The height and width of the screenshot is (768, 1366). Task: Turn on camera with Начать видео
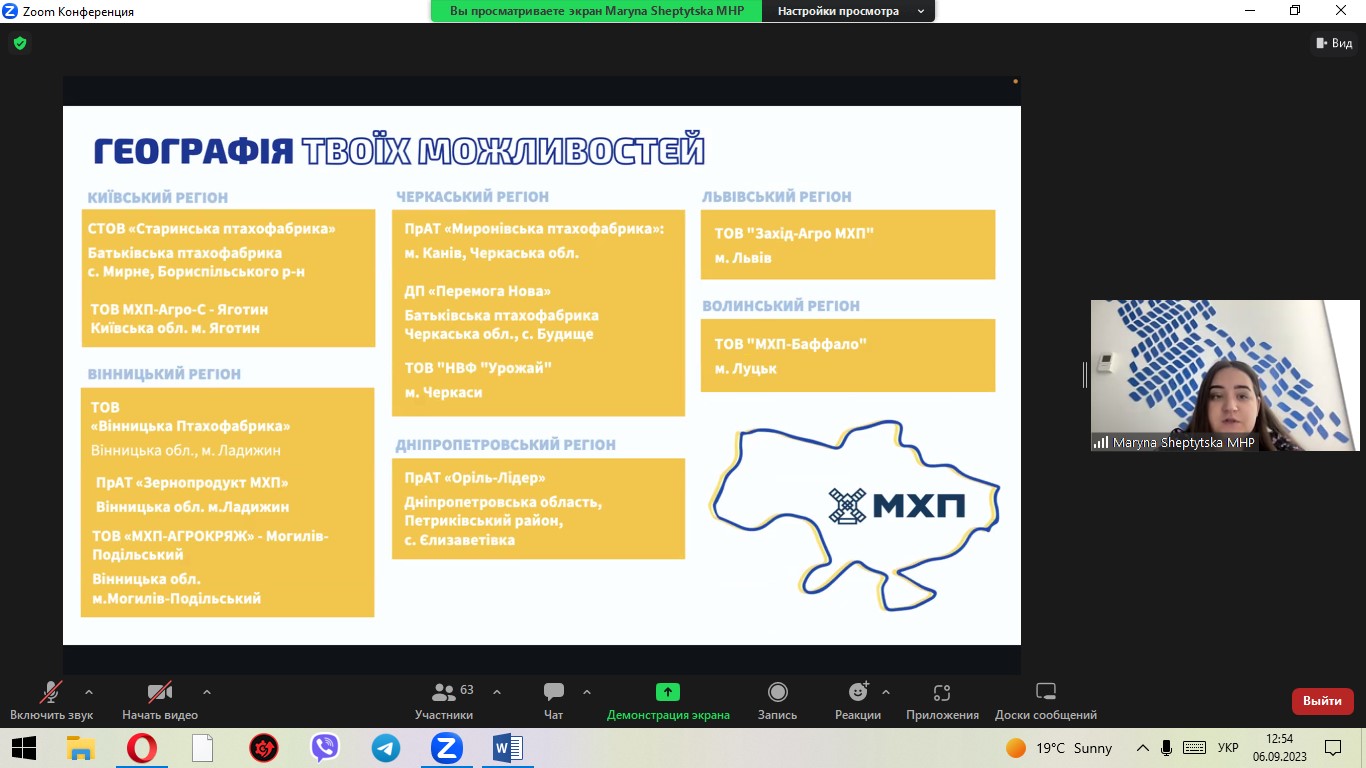[160, 700]
